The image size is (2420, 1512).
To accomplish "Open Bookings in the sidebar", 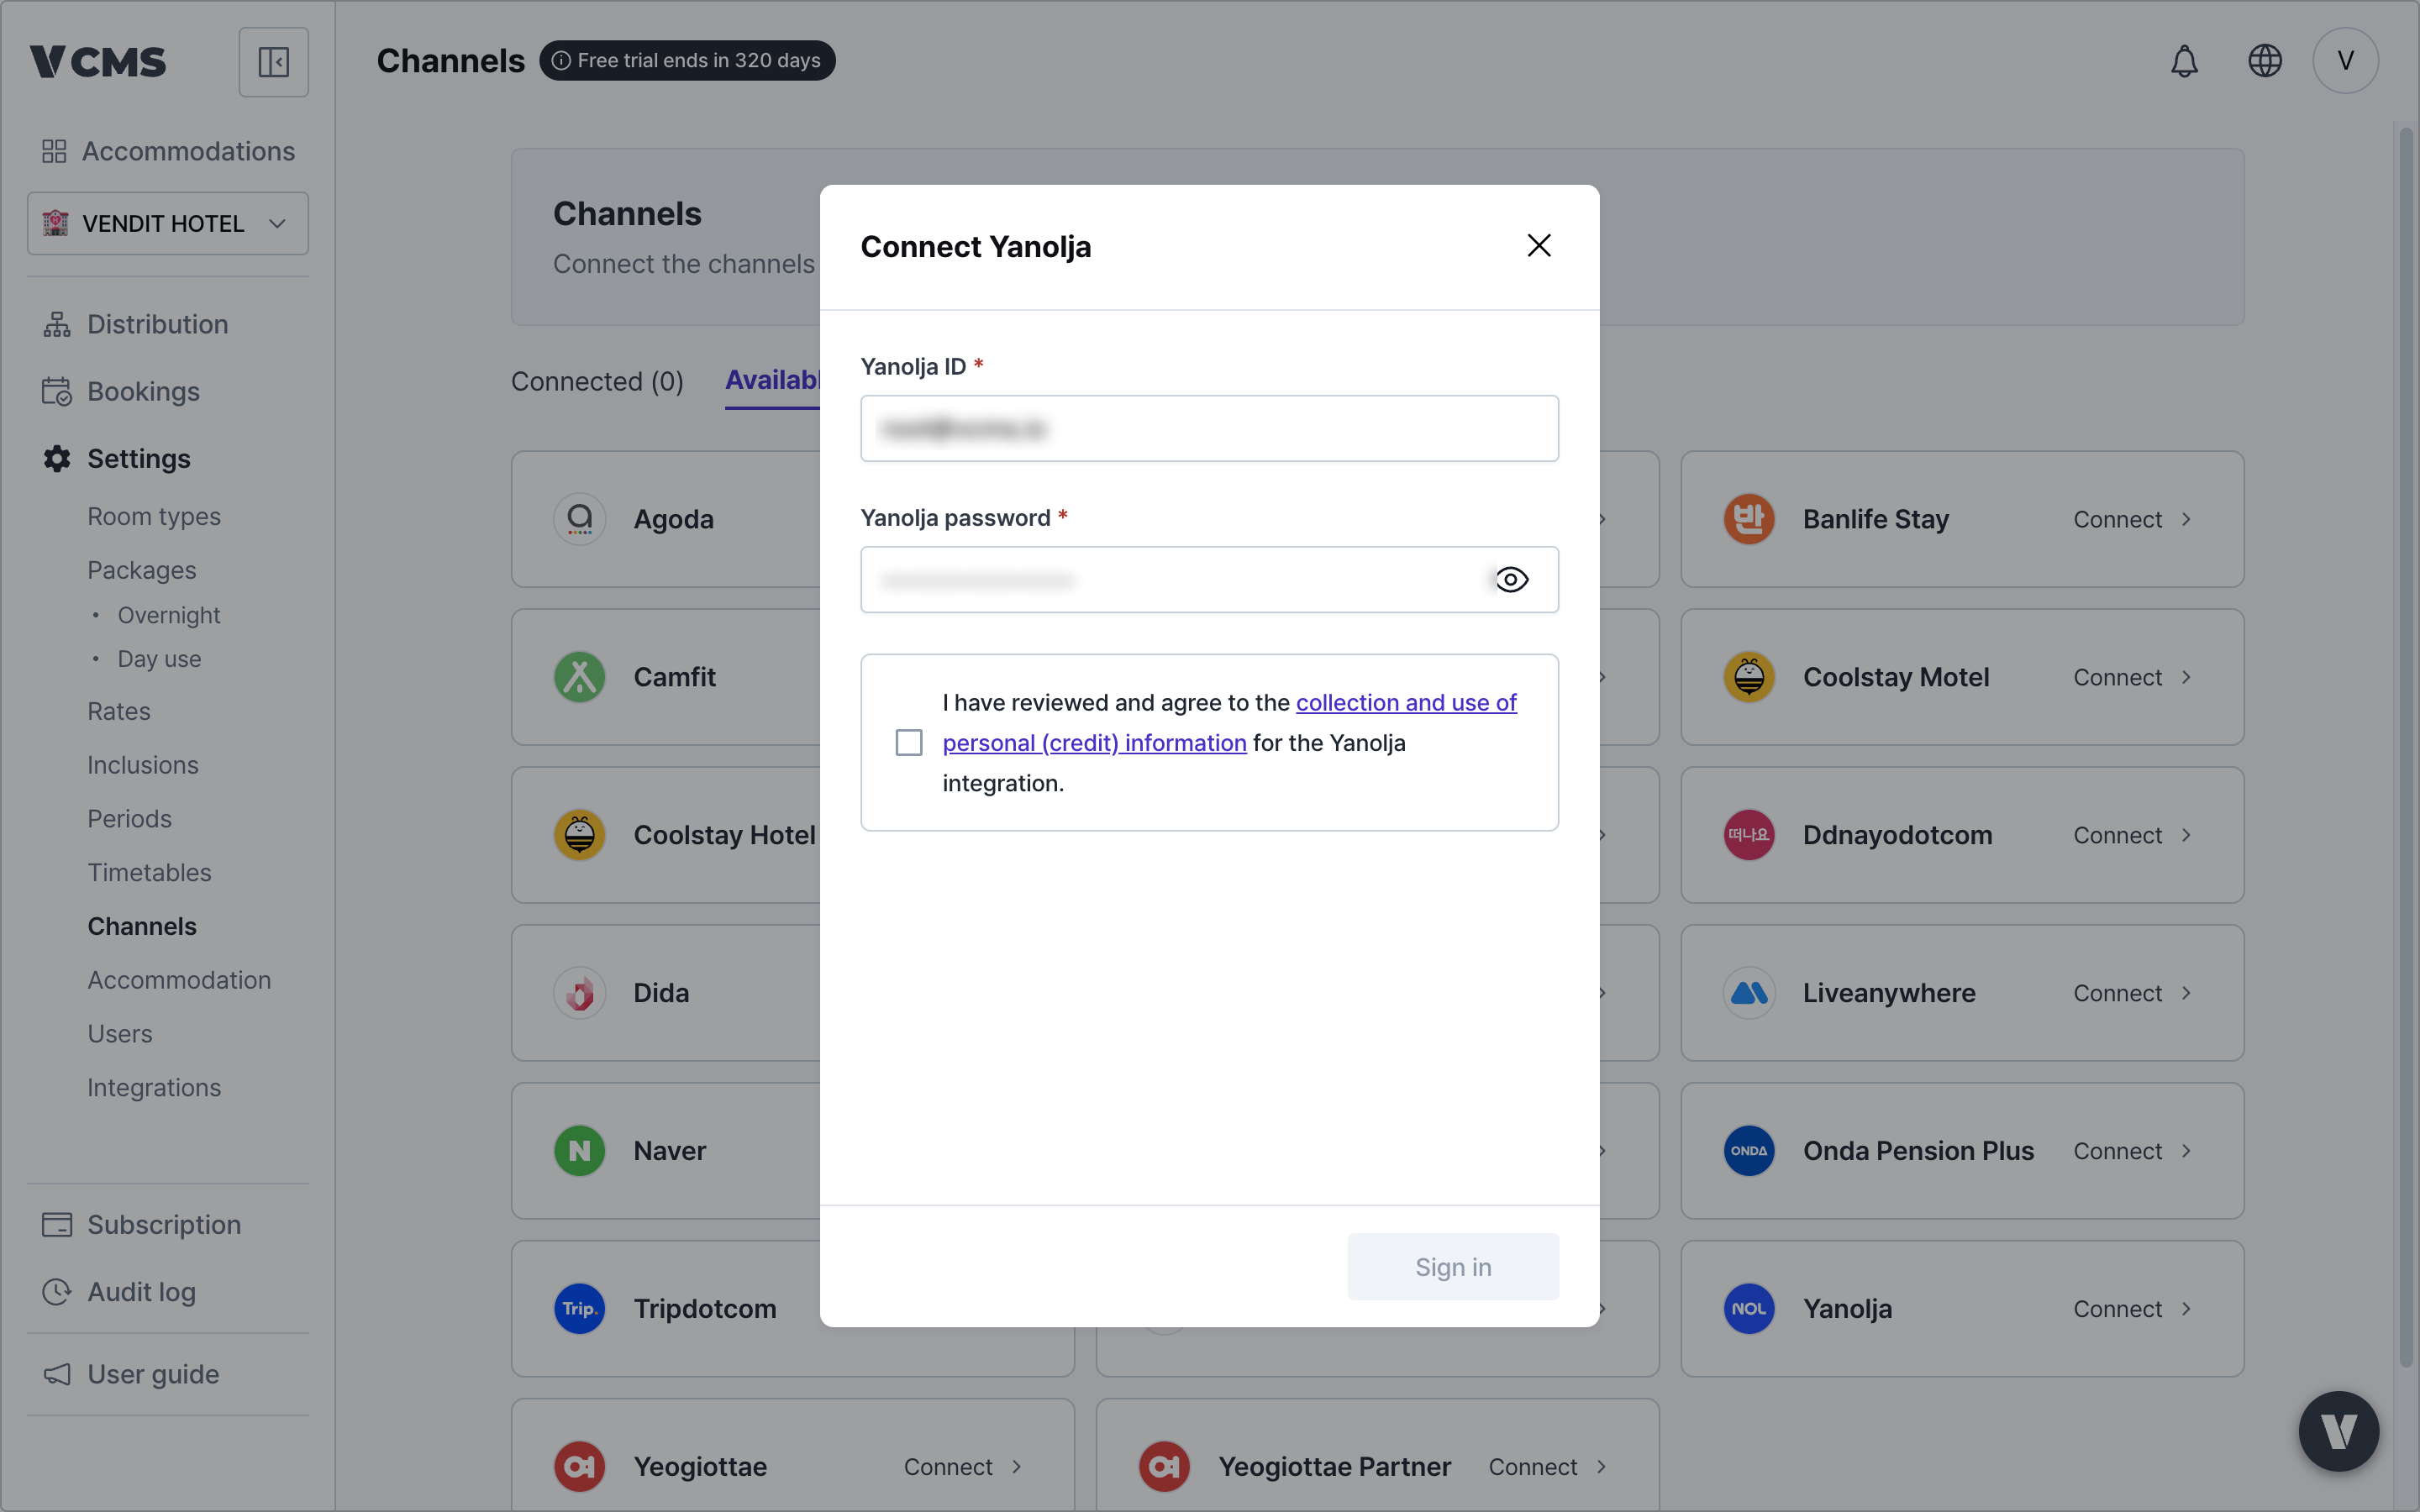I will click(121, 391).
